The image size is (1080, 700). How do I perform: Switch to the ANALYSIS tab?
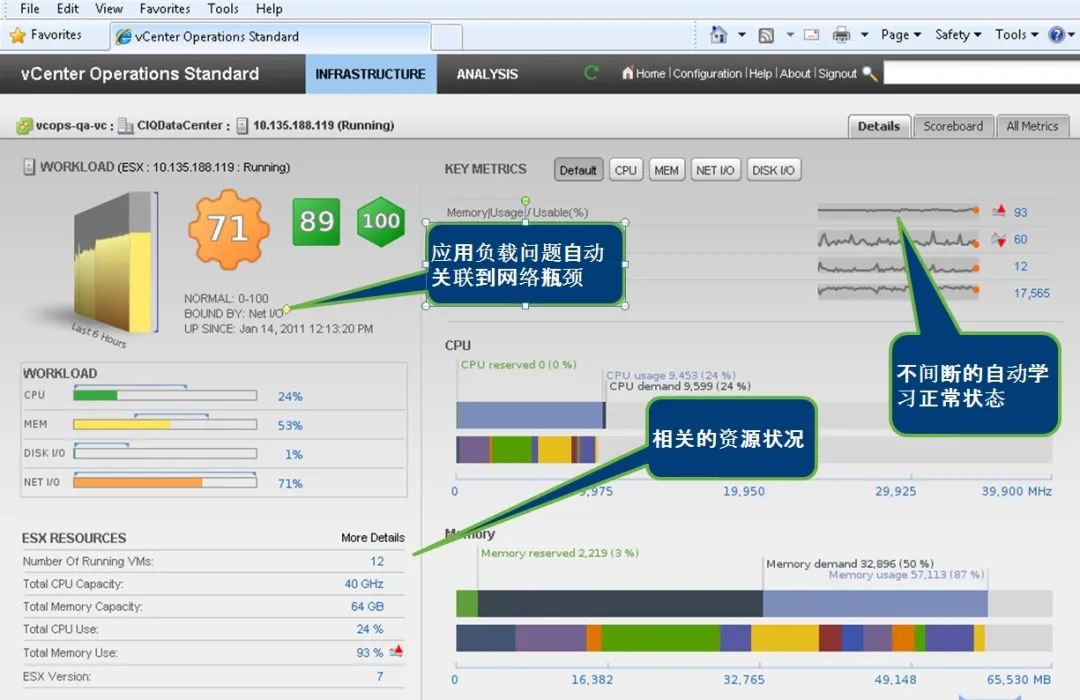[x=487, y=74]
